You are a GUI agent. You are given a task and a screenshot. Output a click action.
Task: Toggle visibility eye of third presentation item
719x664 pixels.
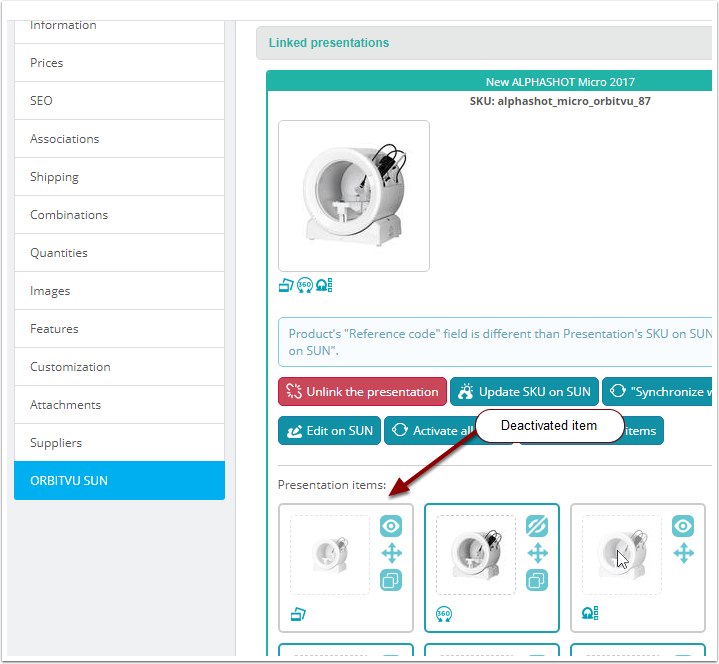(x=683, y=526)
